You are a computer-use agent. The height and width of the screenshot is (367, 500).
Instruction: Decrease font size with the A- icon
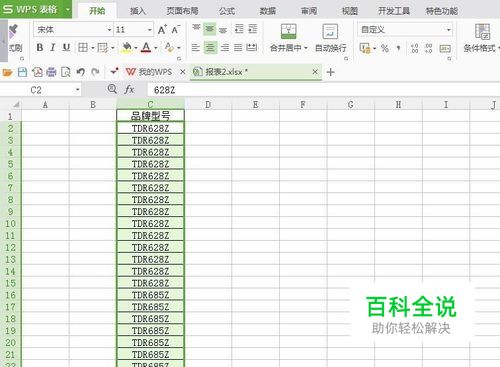coord(176,30)
